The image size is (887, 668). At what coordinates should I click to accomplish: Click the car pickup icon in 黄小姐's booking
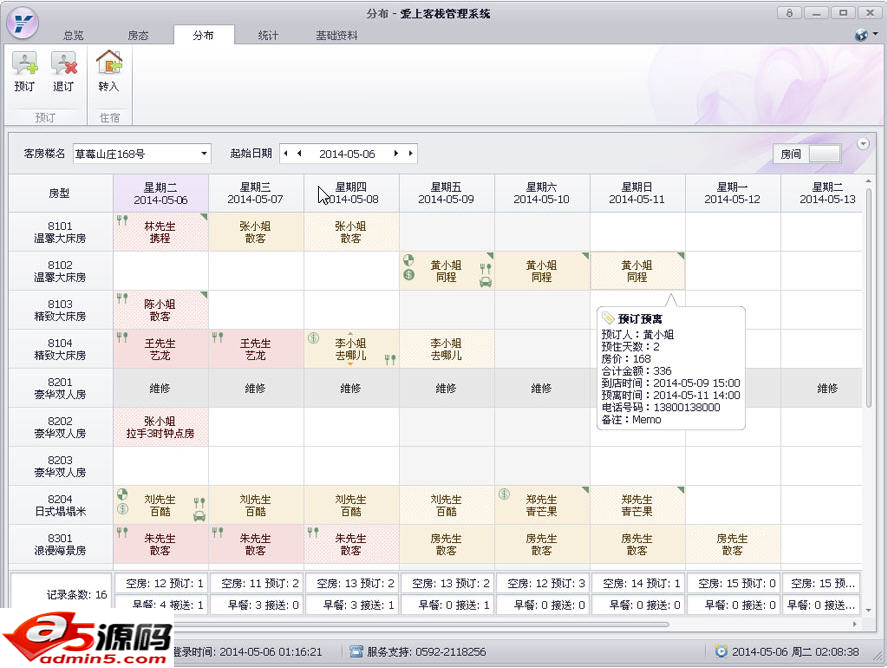[x=486, y=283]
